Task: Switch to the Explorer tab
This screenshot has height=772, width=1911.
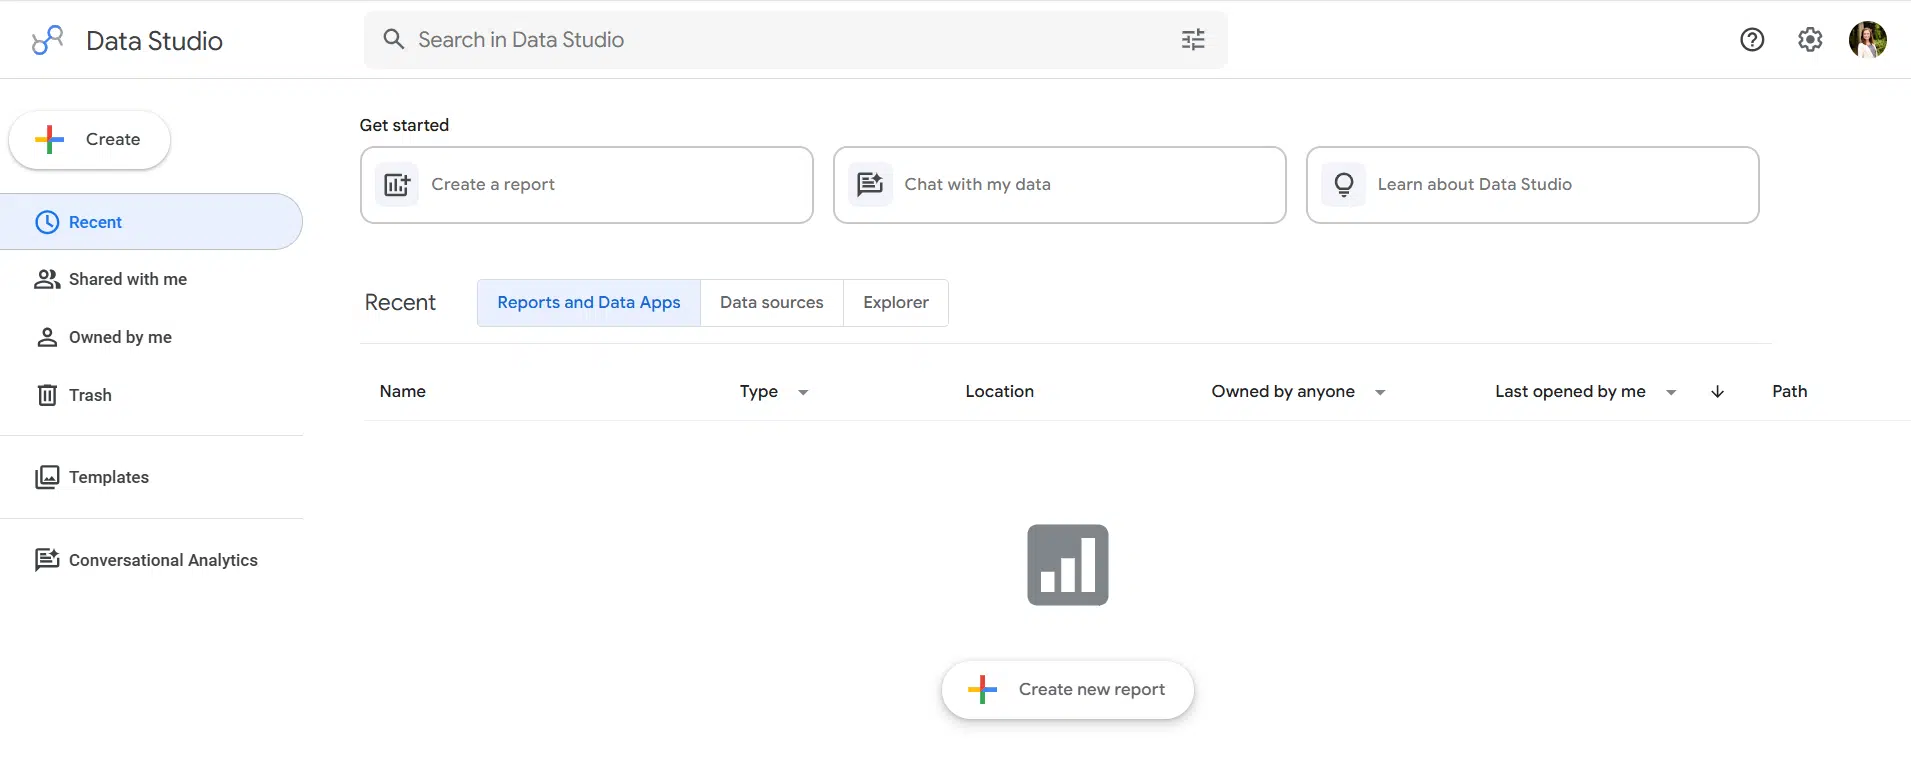Action: point(896,303)
